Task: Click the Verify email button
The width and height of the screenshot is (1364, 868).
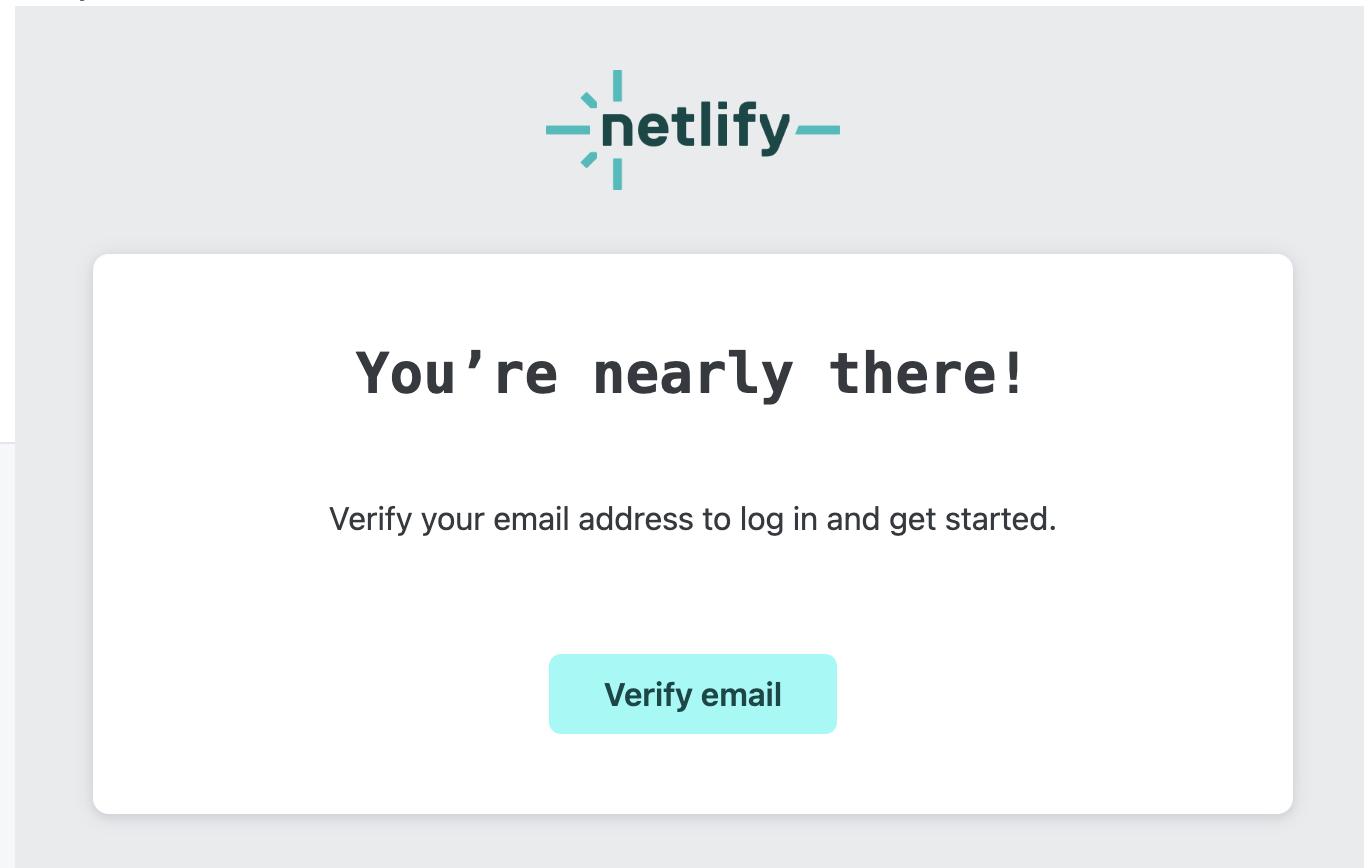Action: pyautogui.click(x=692, y=694)
